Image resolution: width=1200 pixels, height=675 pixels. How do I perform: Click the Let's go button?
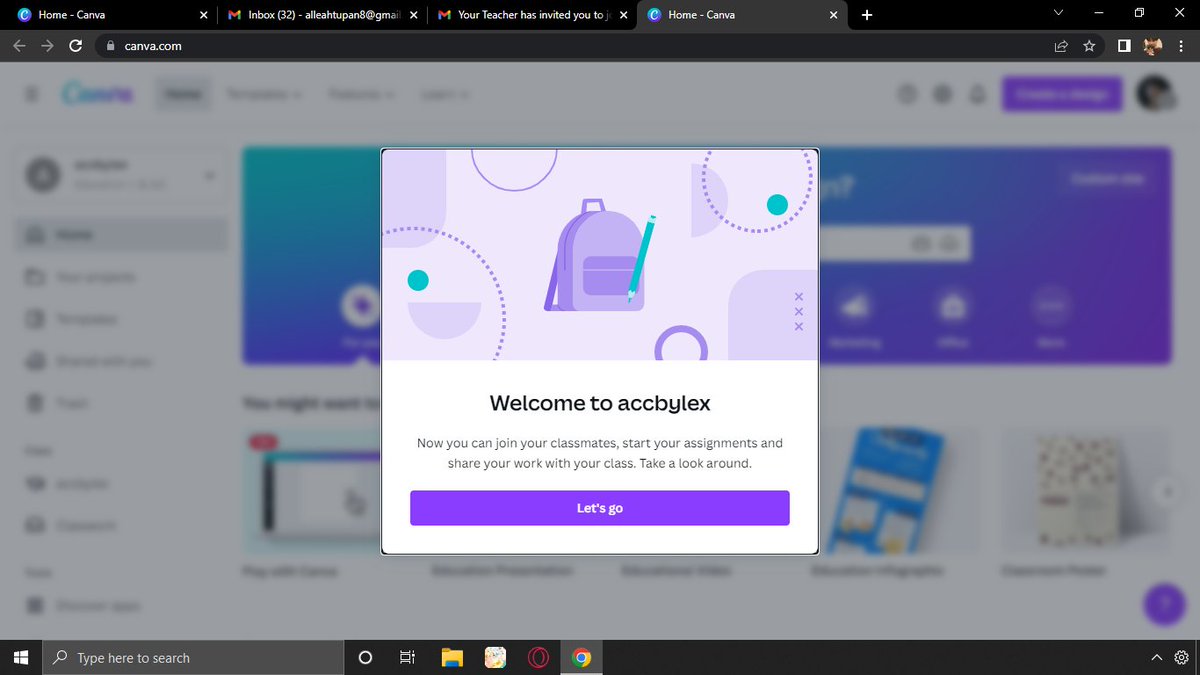[600, 508]
